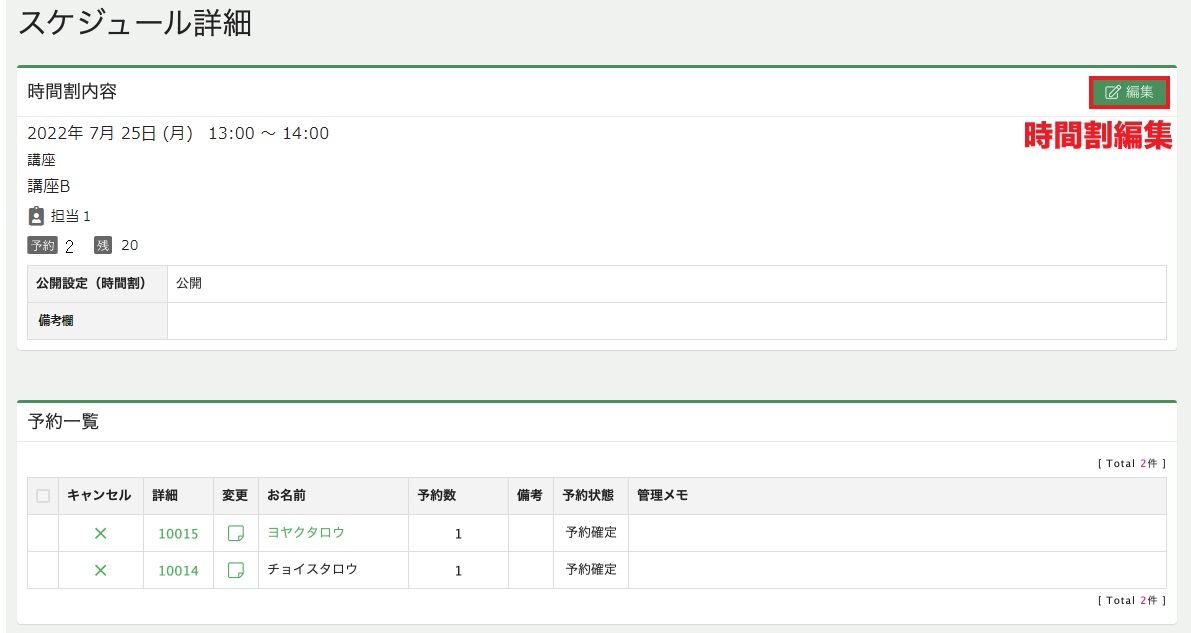Click the 公開 value in 公開設定 row
1191x633 pixels.
tap(188, 283)
